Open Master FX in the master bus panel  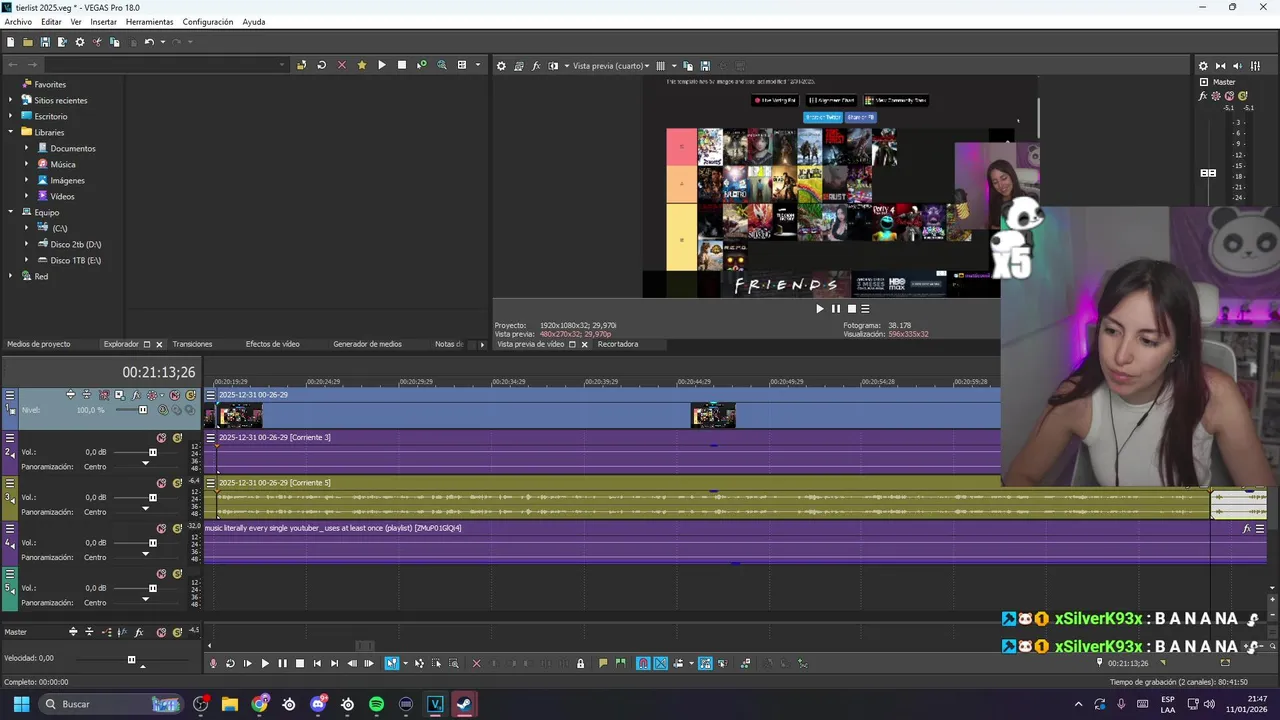click(x=1203, y=97)
